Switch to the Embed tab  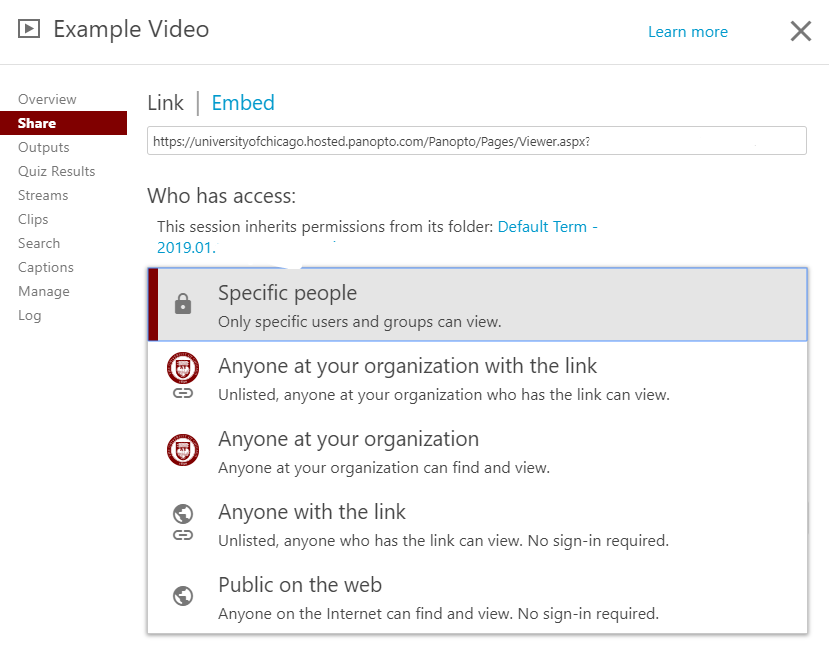[243, 103]
